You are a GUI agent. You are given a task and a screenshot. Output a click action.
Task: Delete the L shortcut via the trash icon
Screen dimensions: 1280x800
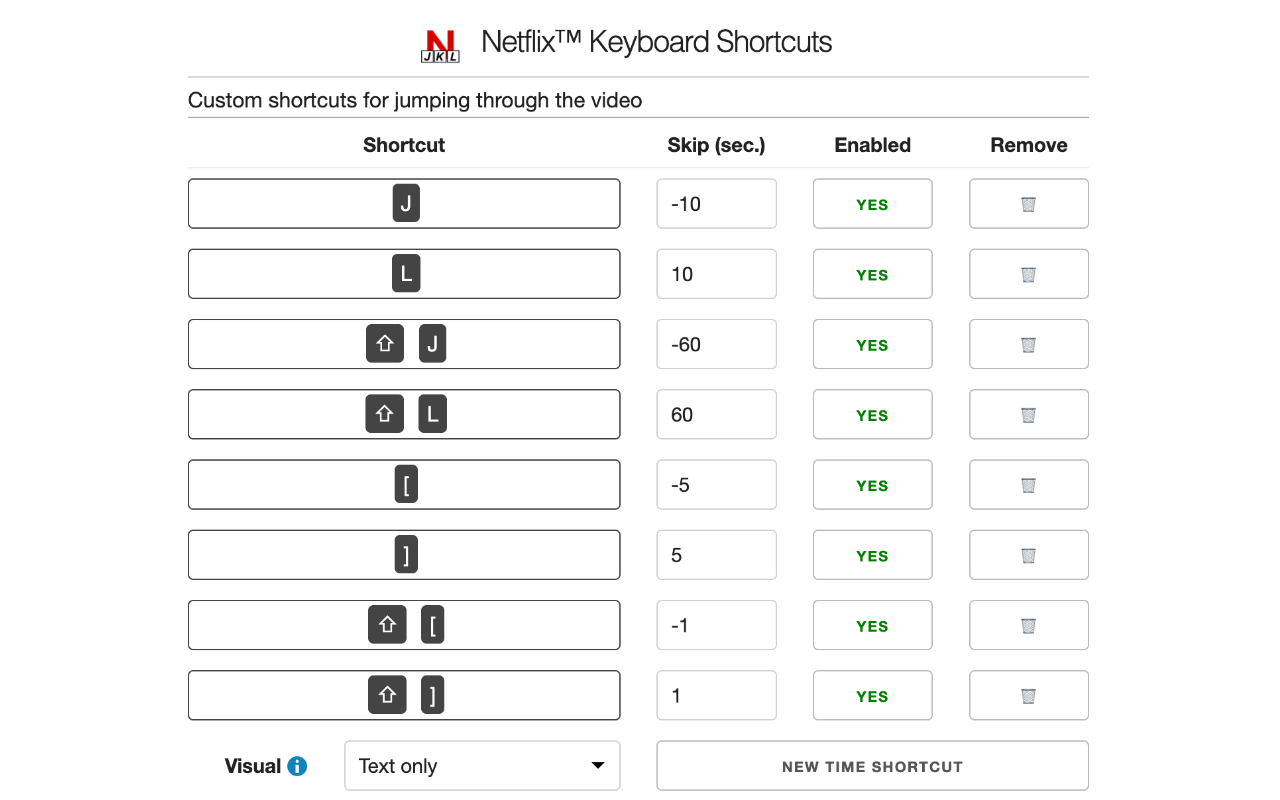pyautogui.click(x=1028, y=273)
